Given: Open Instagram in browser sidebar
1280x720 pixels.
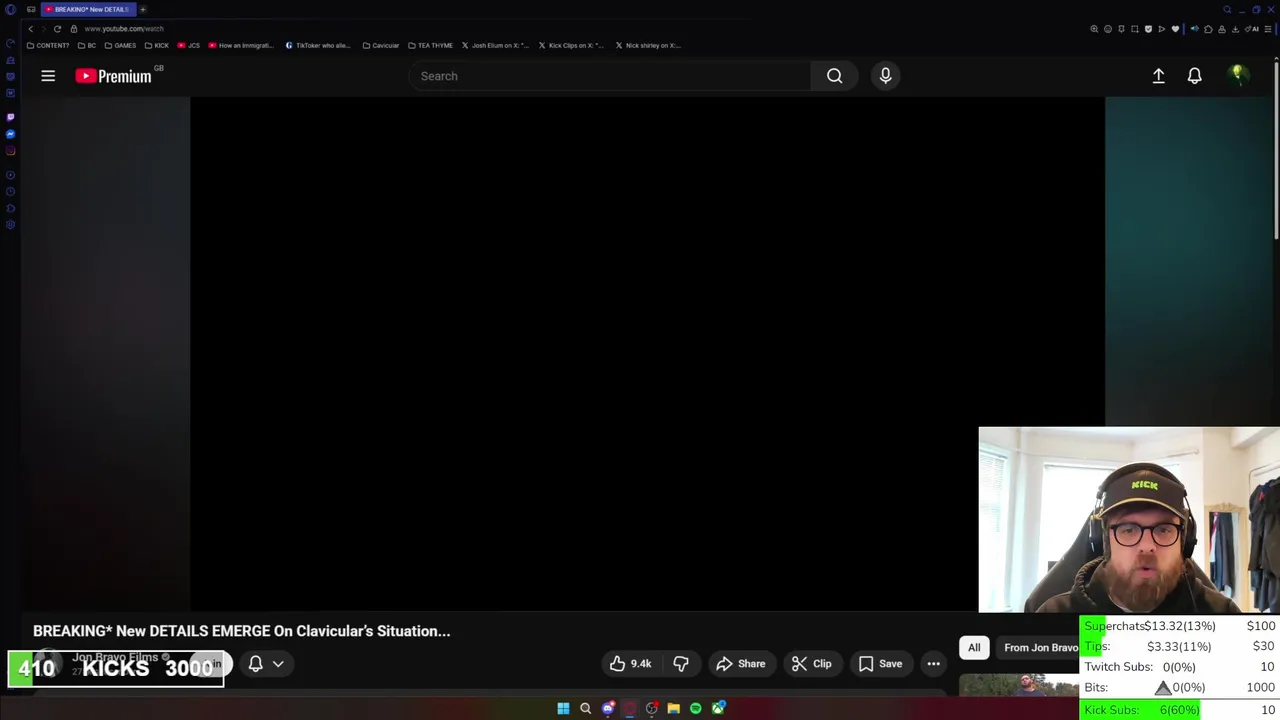Looking at the screenshot, I should (x=10, y=151).
